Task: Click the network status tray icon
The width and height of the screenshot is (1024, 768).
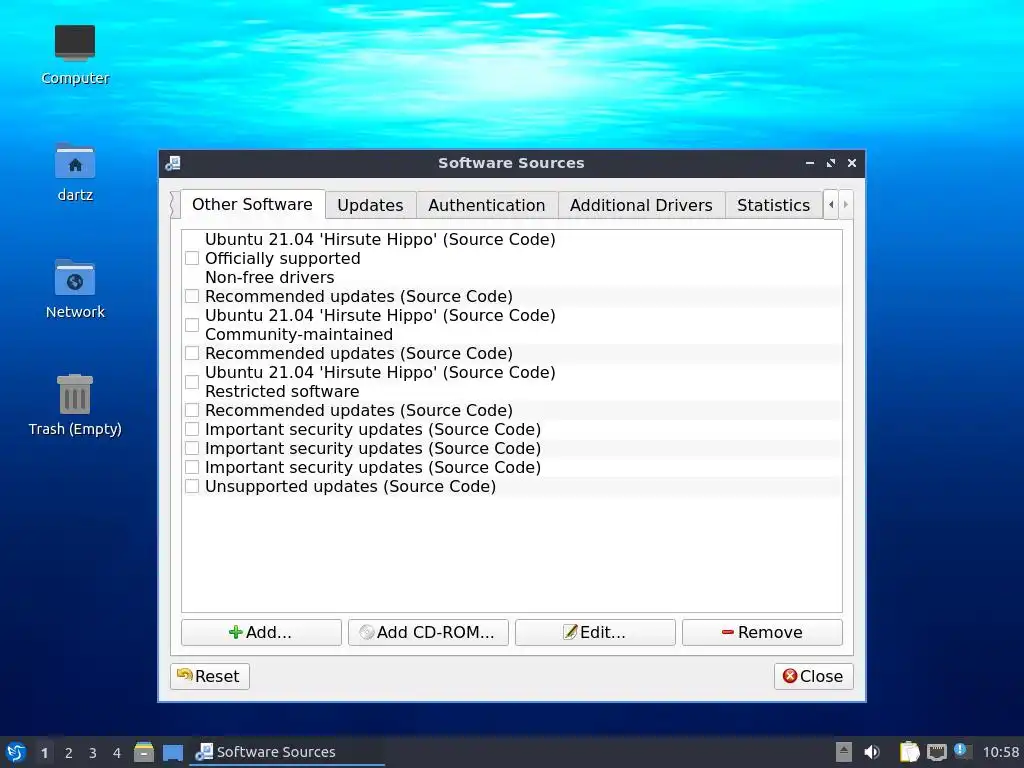Action: click(936, 752)
